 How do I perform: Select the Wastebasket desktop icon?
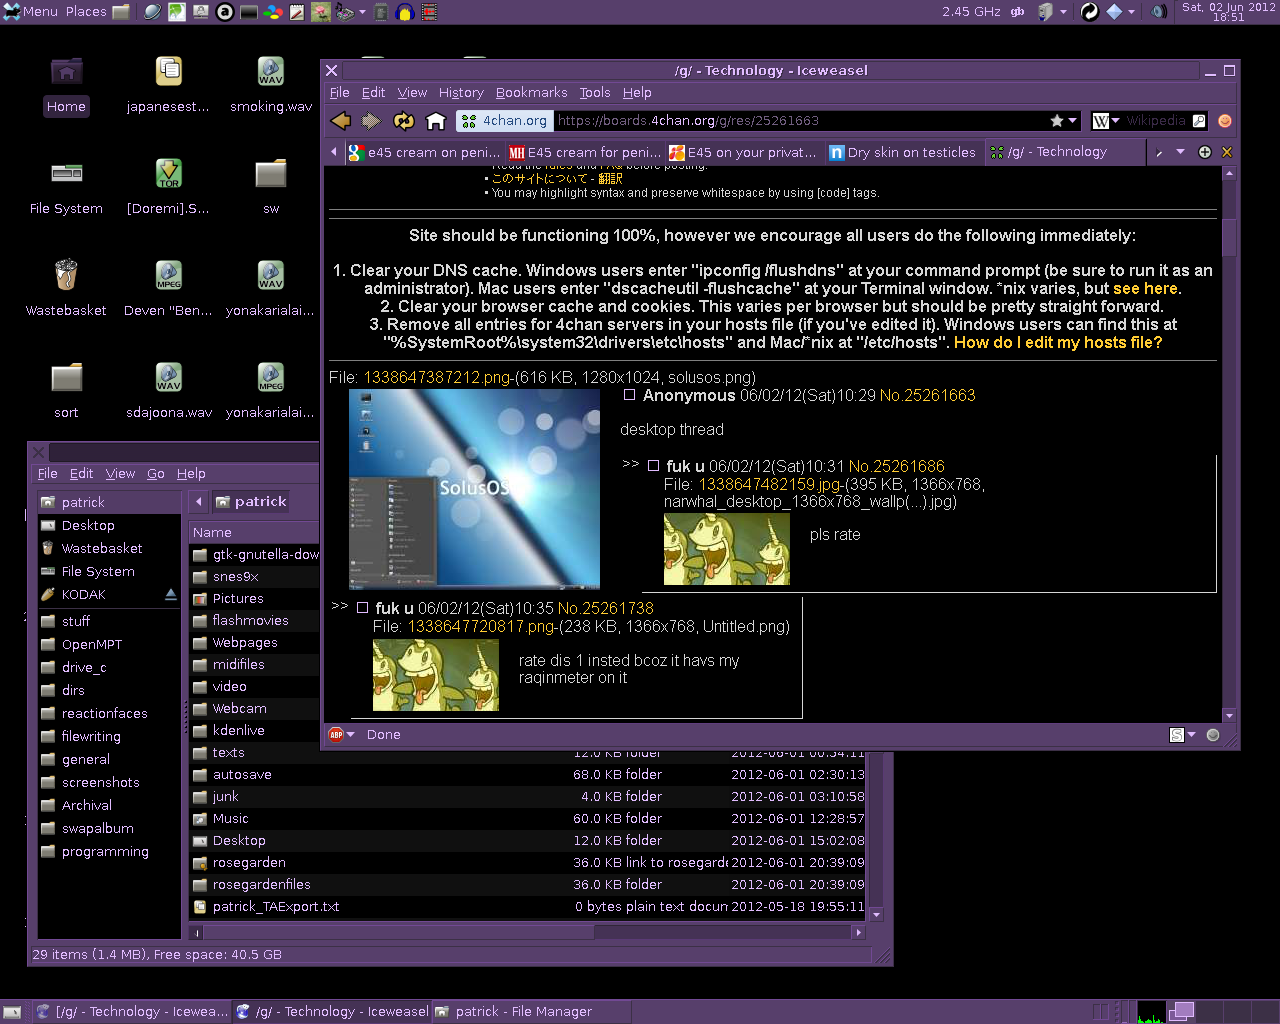(66, 289)
